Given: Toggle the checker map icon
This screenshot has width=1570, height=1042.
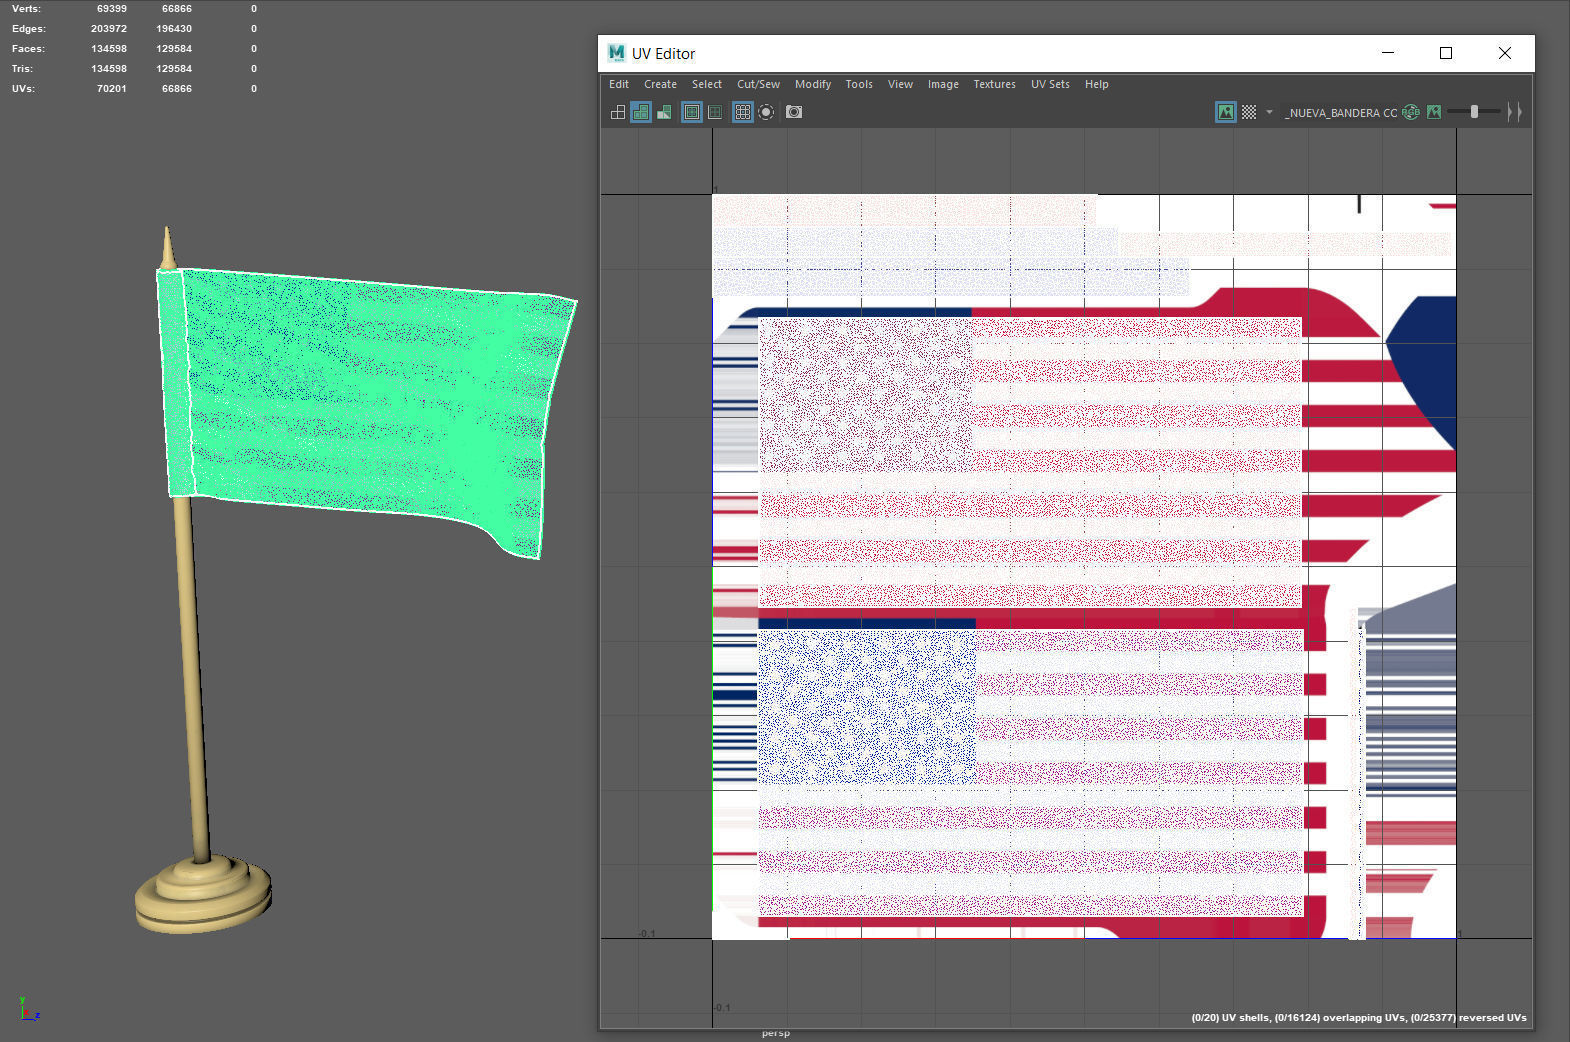Looking at the screenshot, I should coord(1249,112).
